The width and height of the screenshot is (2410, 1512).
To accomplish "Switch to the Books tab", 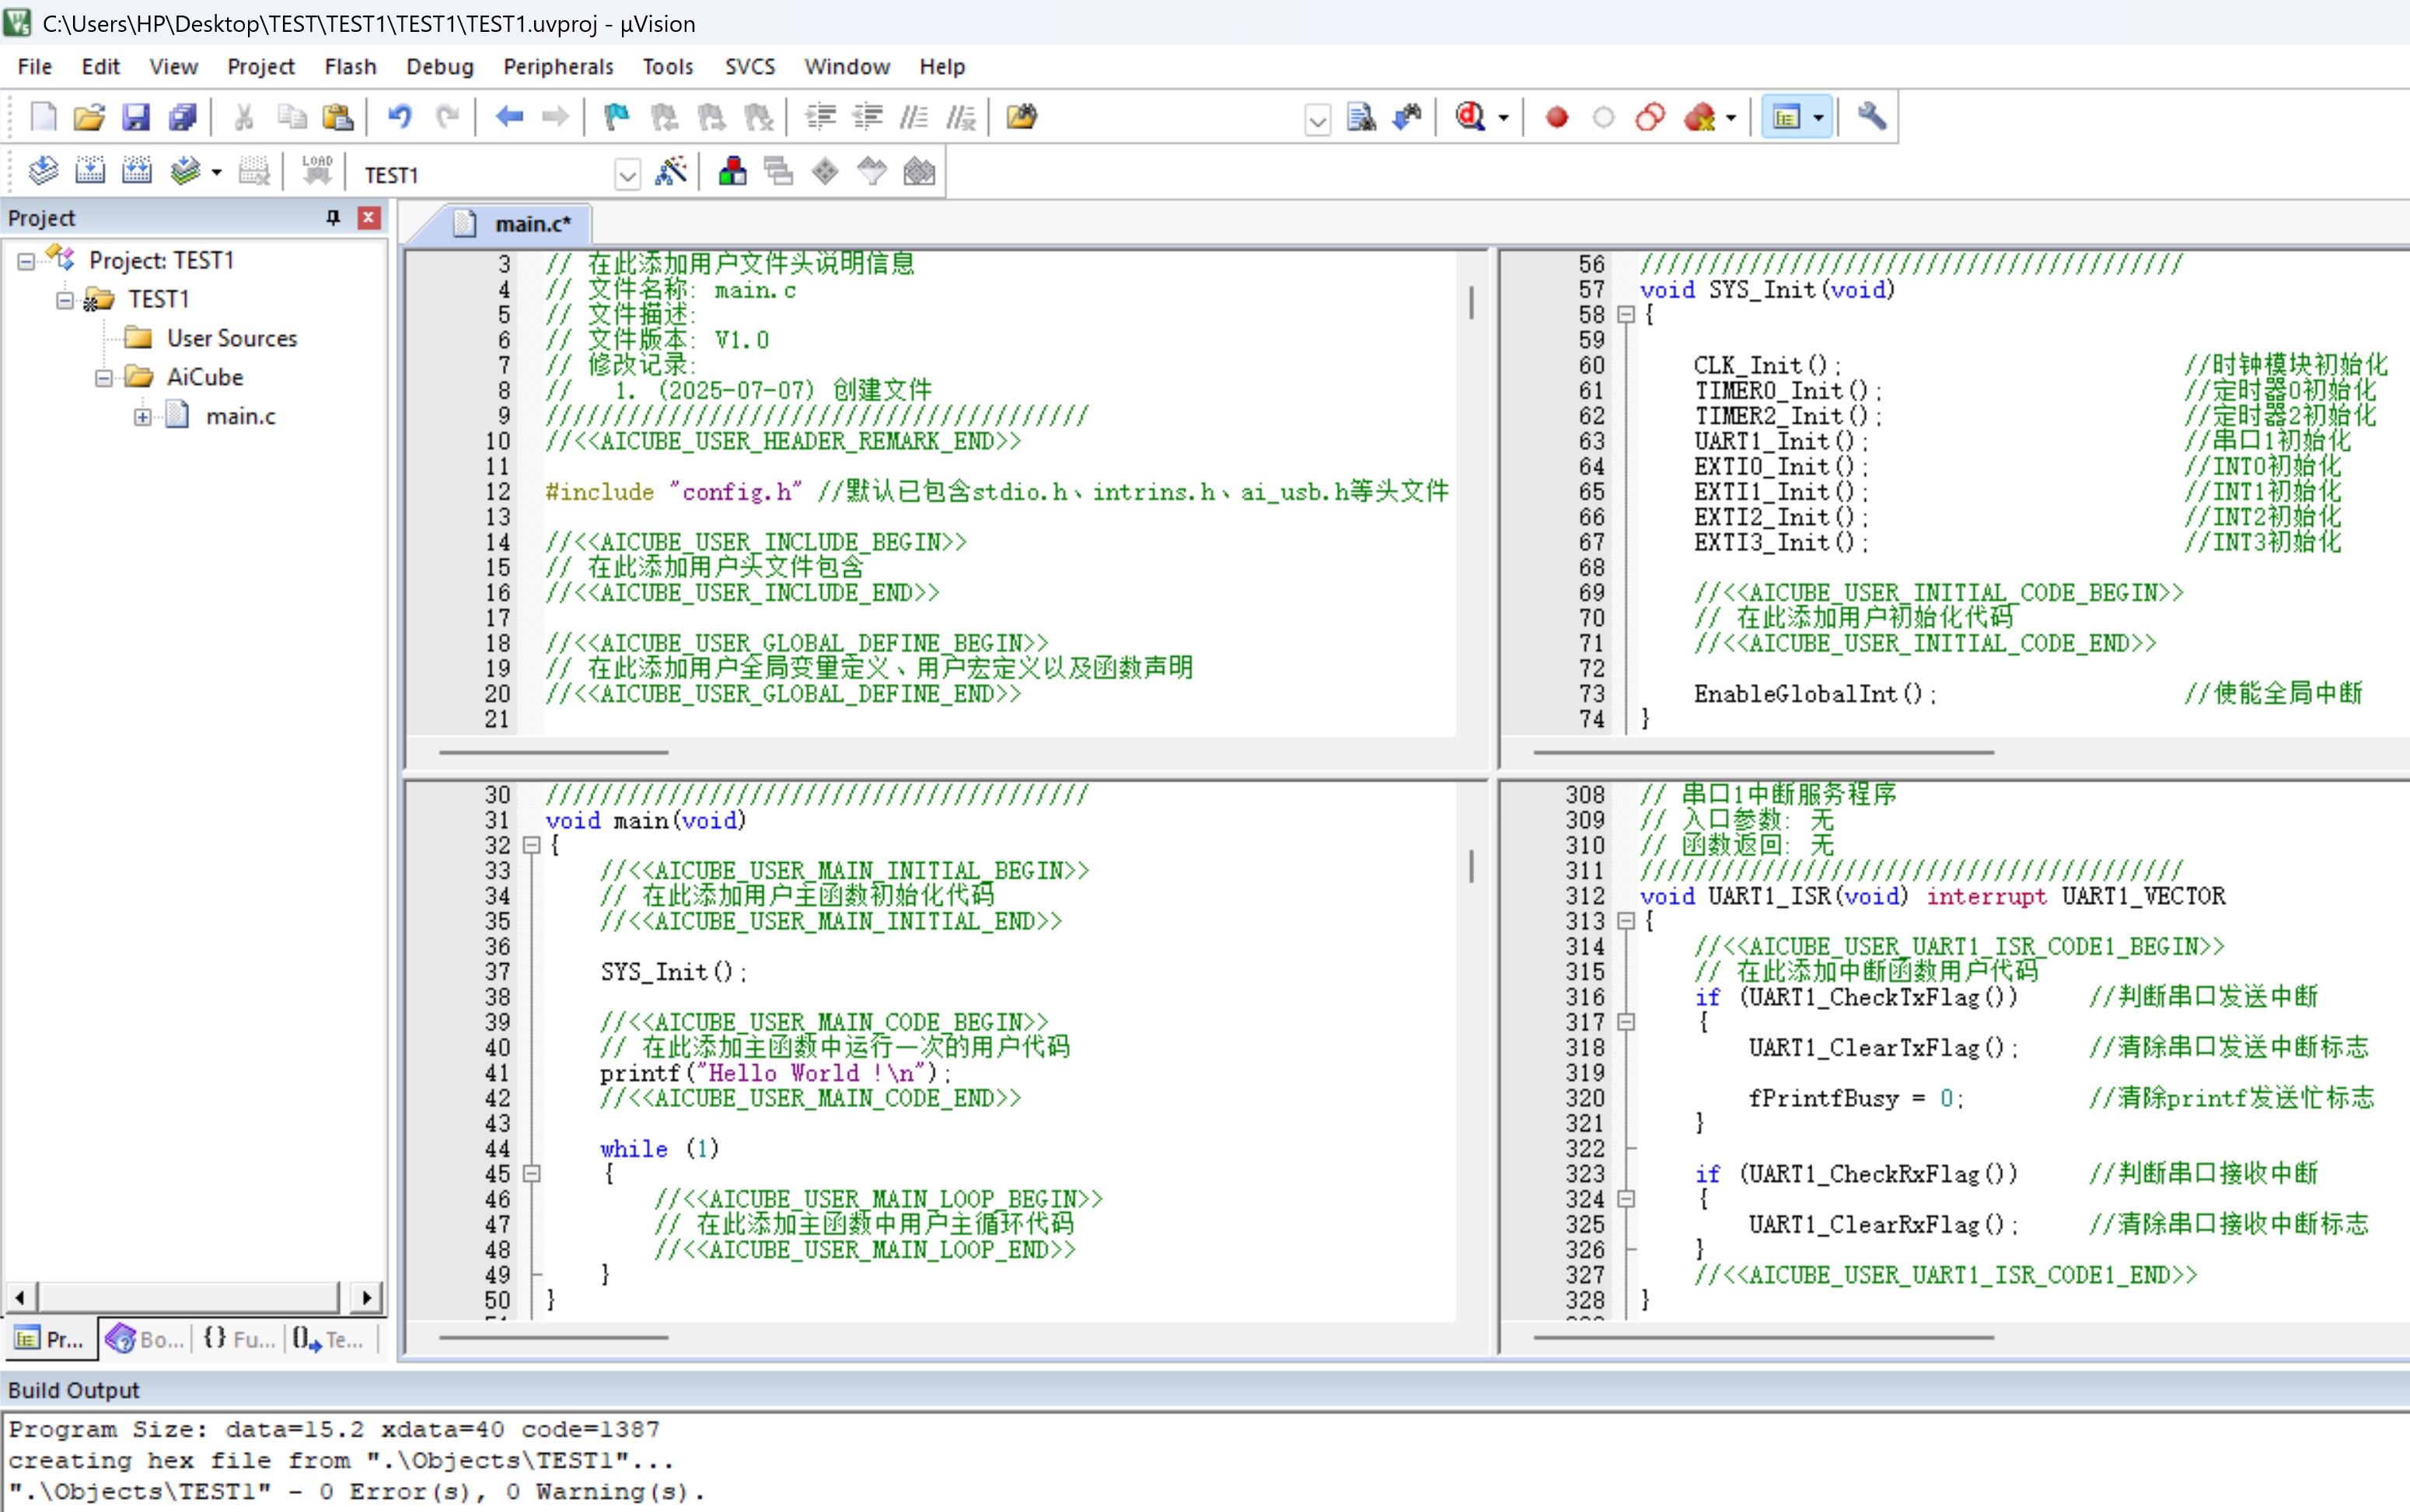I will (145, 1339).
